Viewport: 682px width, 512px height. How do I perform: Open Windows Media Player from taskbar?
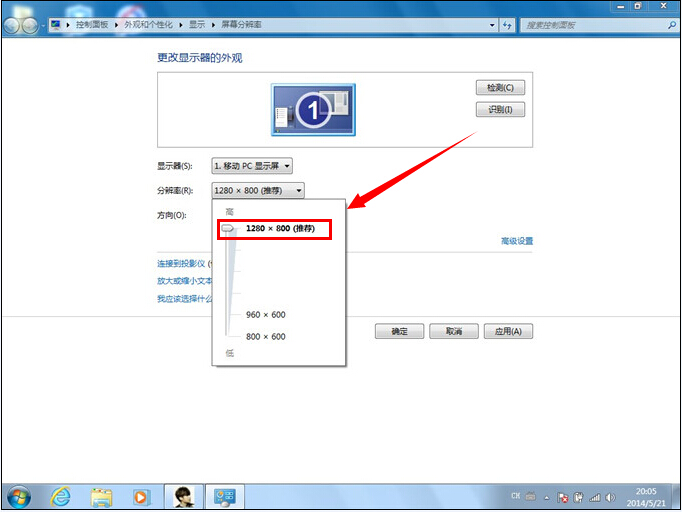tap(141, 495)
